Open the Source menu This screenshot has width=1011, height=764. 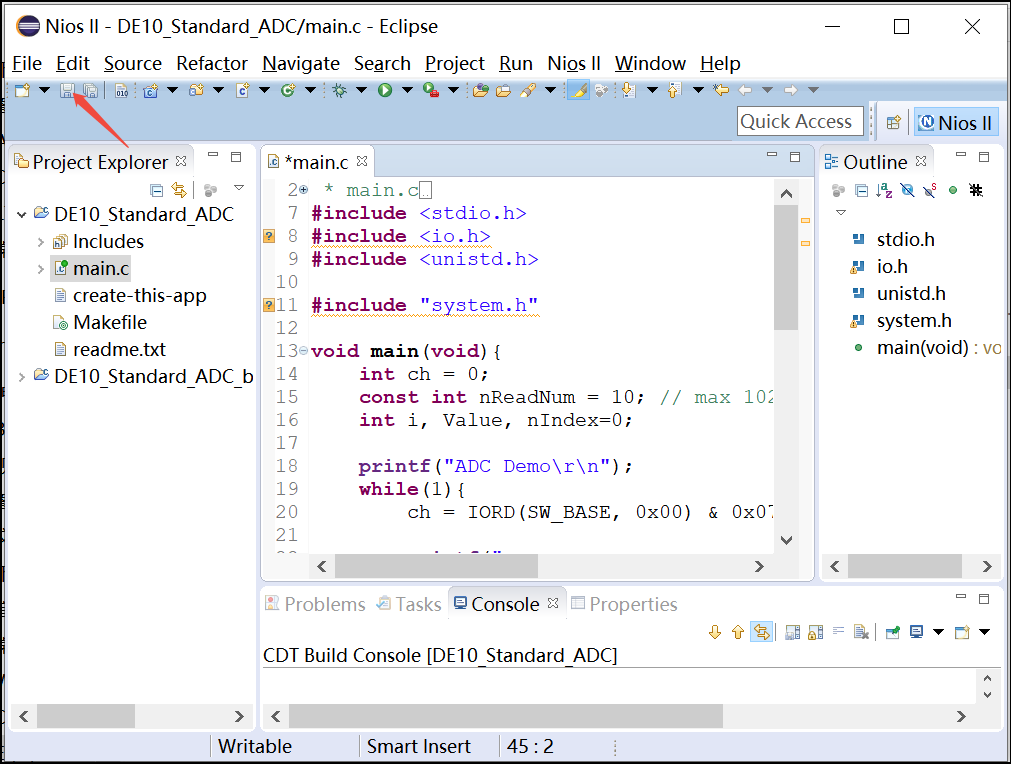point(133,63)
